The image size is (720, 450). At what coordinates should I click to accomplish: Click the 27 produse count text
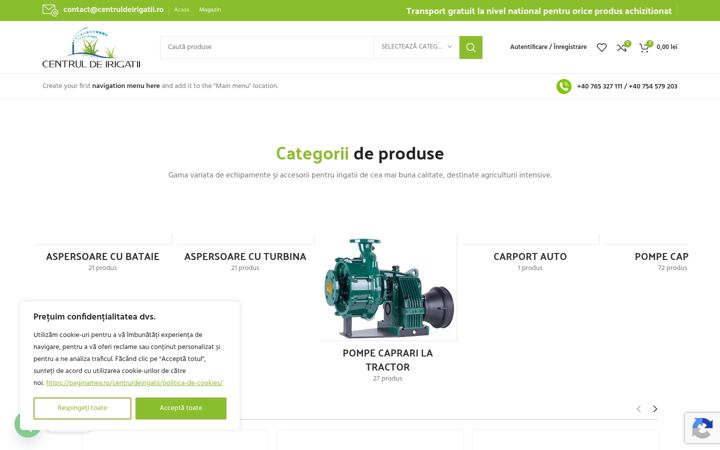(388, 379)
